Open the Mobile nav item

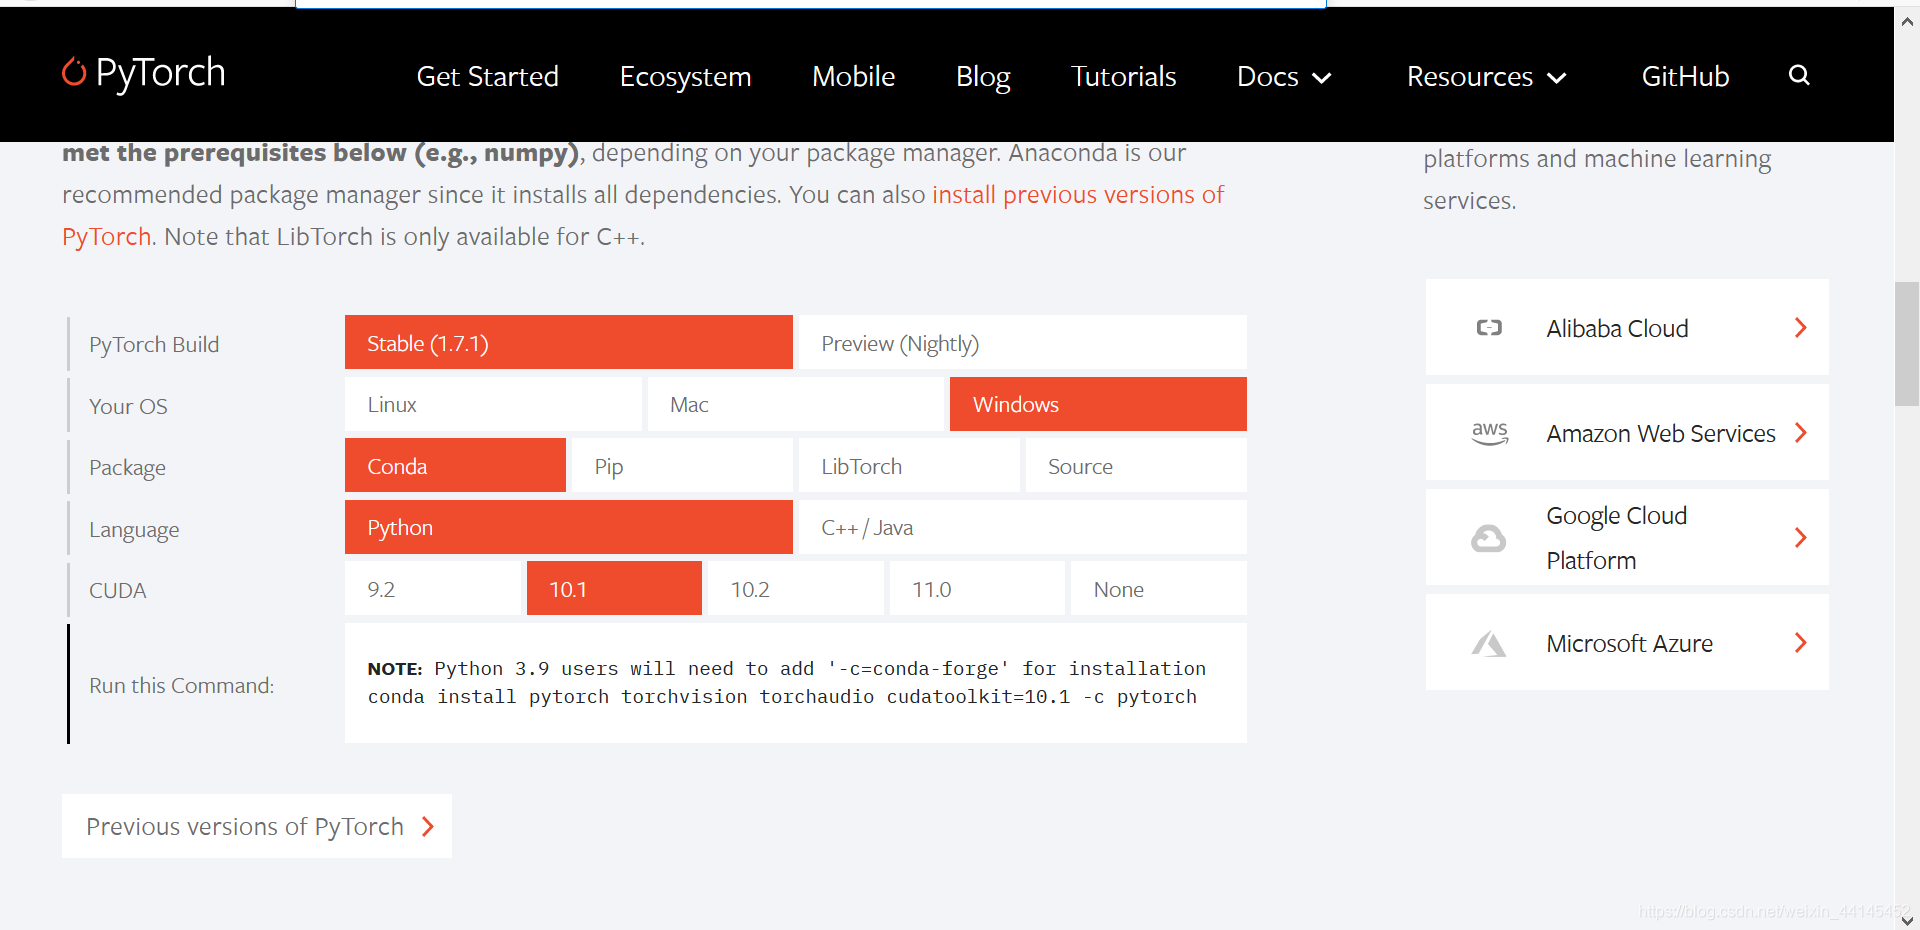point(853,77)
